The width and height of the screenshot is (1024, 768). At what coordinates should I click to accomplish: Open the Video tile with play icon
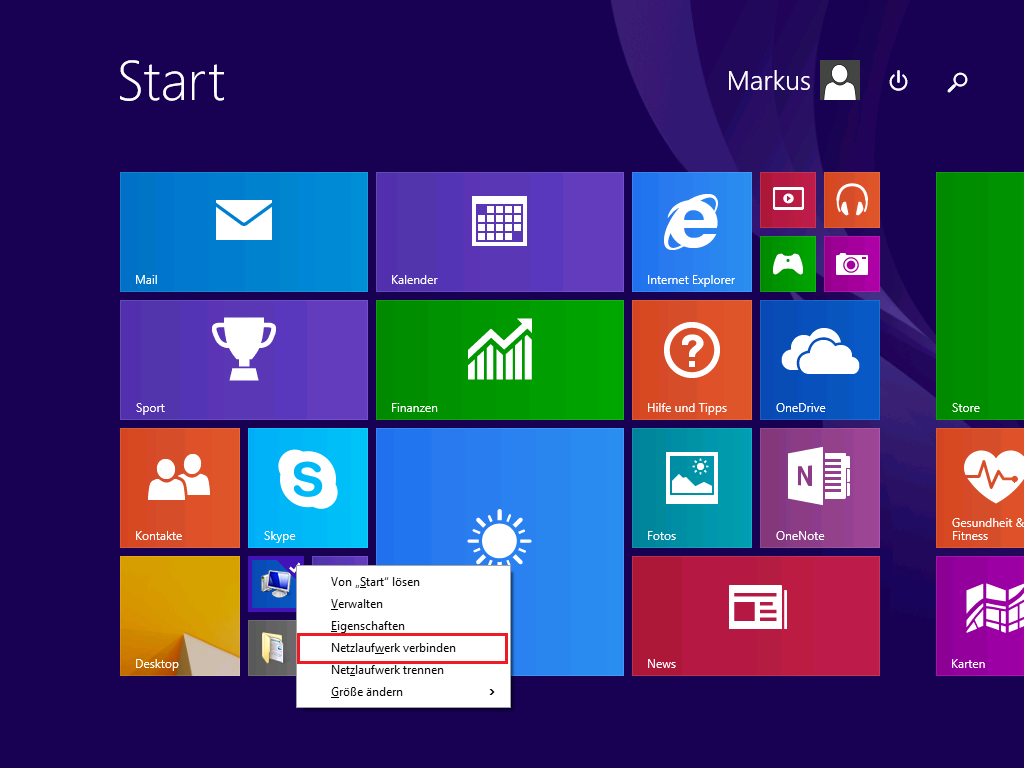(x=788, y=200)
